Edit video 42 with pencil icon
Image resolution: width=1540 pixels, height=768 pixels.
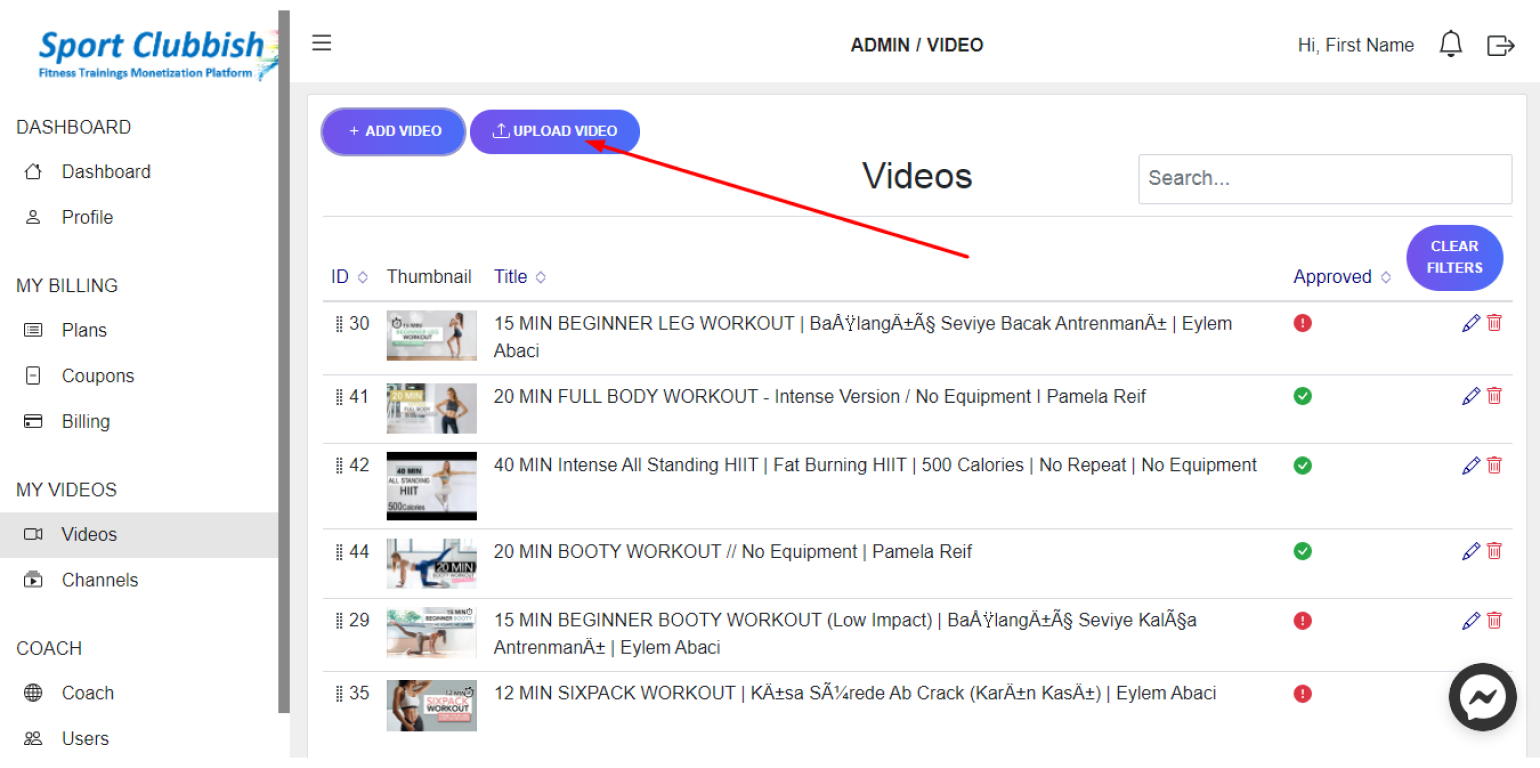tap(1470, 465)
